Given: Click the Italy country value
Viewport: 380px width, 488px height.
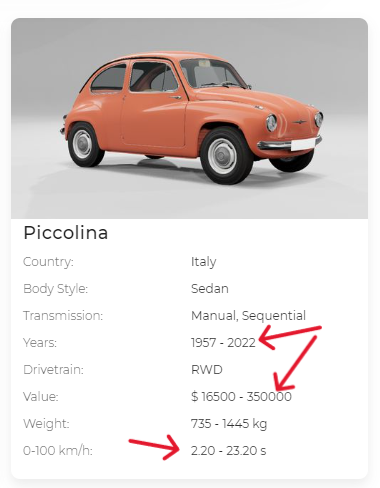Looking at the screenshot, I should pos(203,262).
